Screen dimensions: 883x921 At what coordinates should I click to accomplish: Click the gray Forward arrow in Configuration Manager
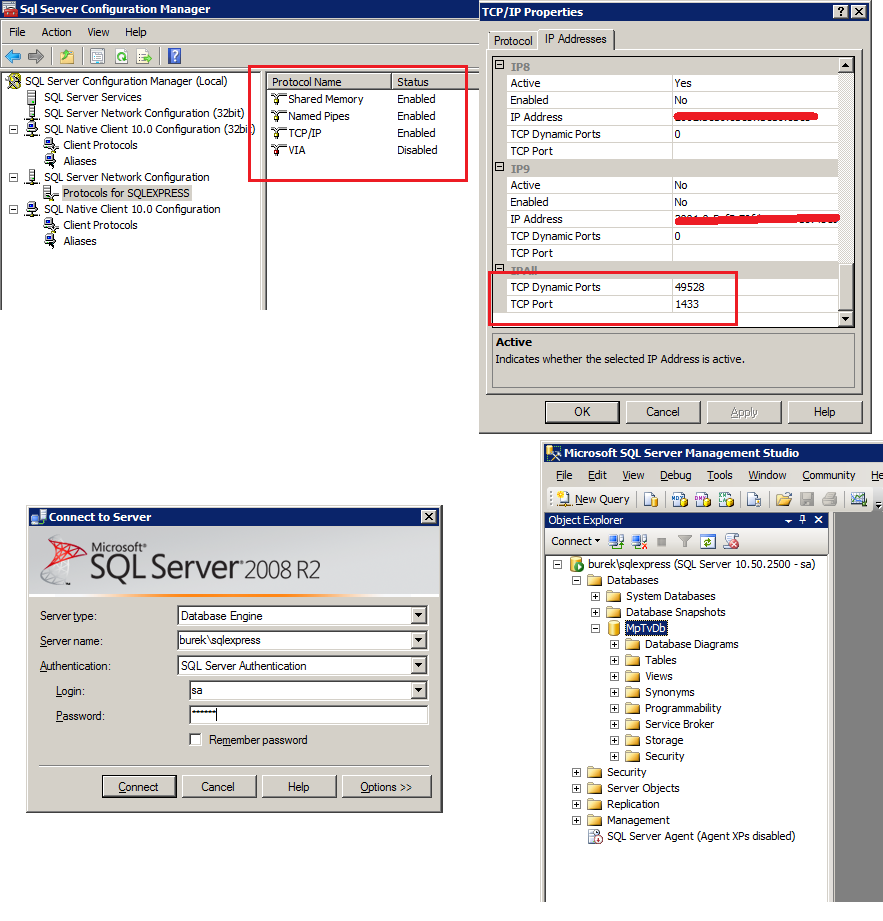36,56
